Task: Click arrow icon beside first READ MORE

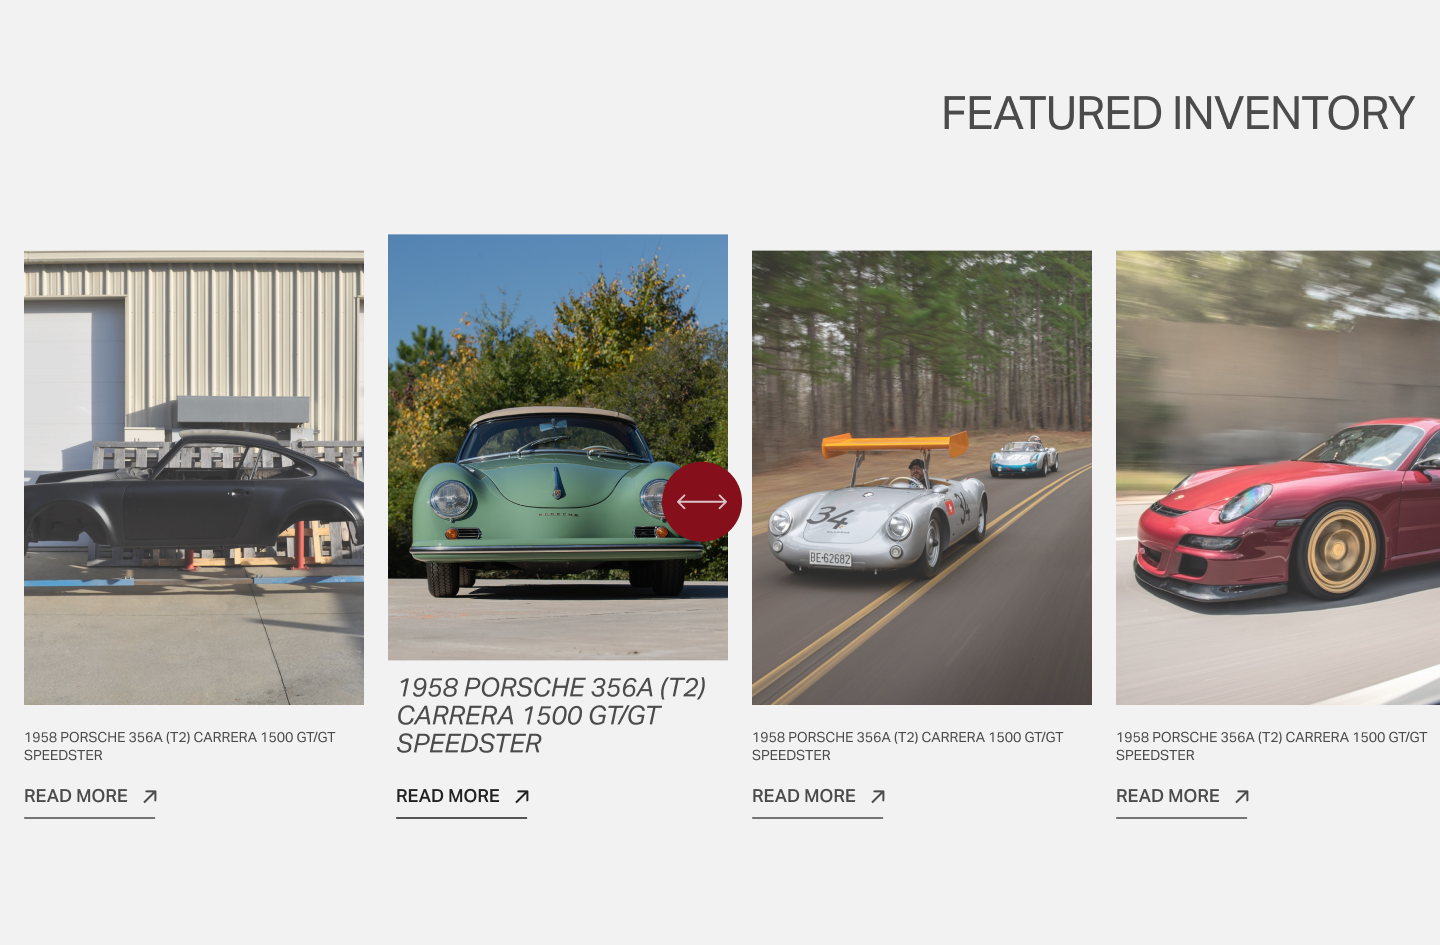Action: pyautogui.click(x=150, y=797)
